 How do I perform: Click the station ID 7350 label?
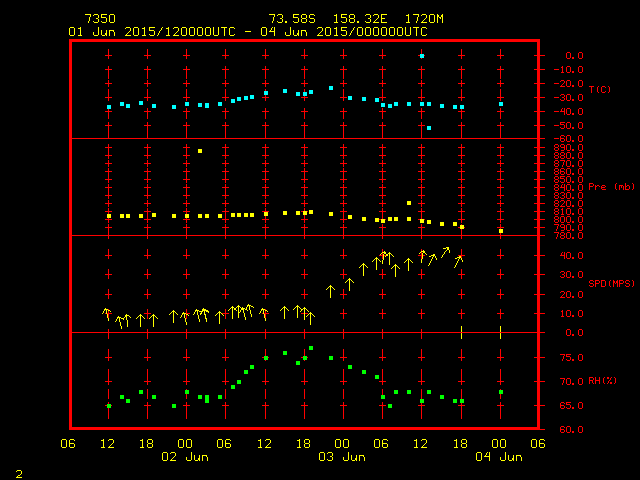click(x=100, y=19)
